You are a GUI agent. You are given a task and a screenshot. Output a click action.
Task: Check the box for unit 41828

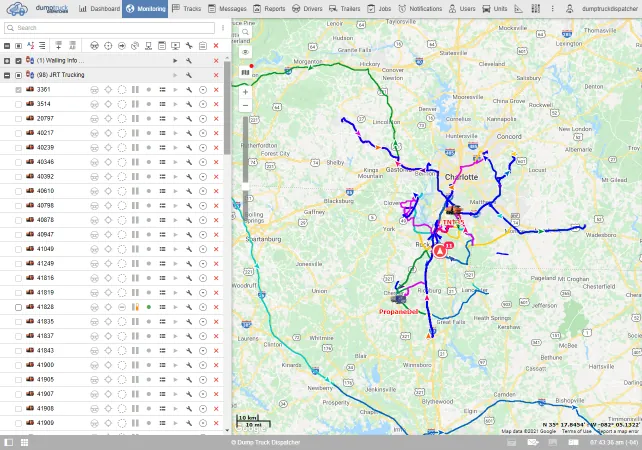point(18,307)
